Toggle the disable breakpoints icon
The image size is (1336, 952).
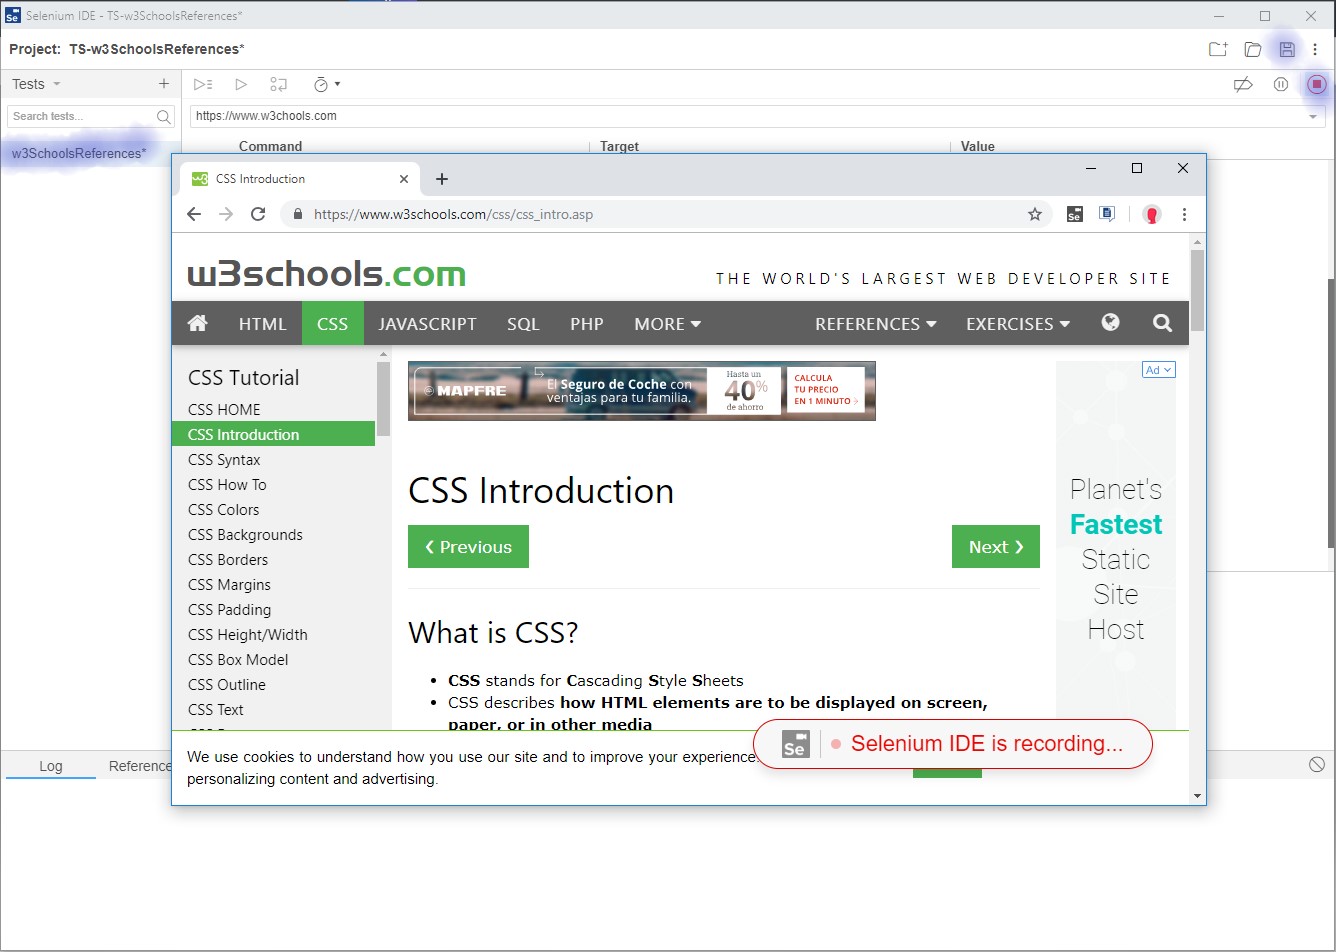pos(1243,85)
